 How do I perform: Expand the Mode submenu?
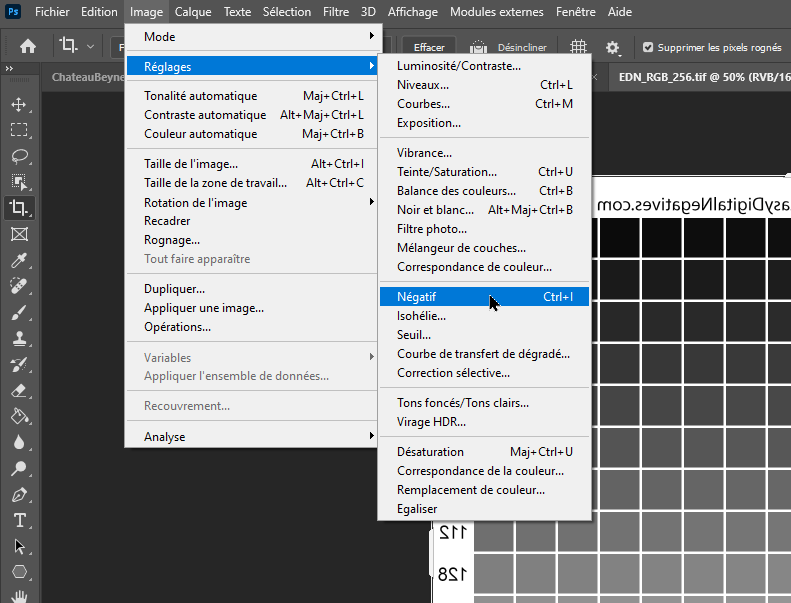(252, 37)
